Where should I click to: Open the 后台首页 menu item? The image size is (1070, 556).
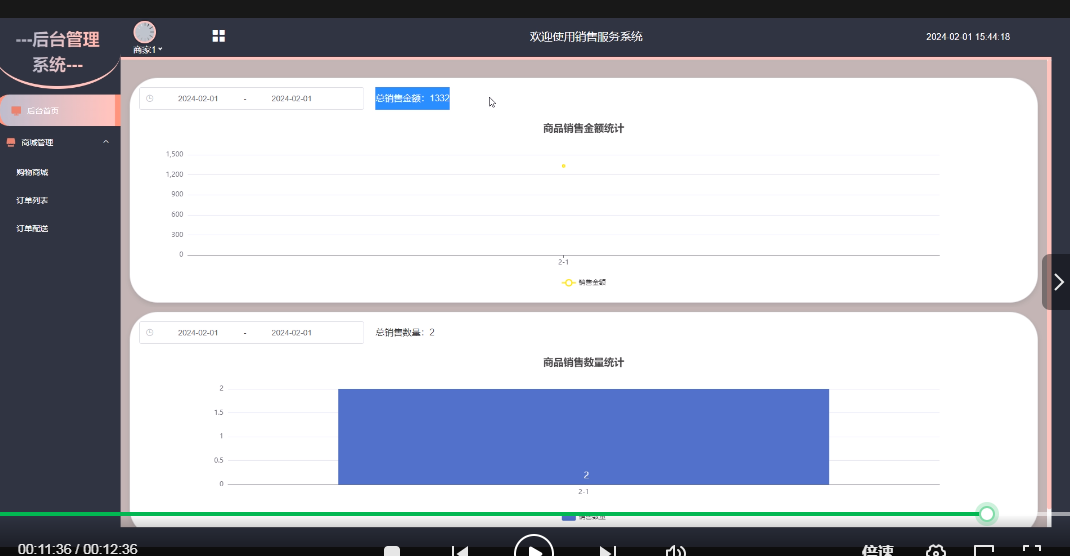click(x=60, y=111)
